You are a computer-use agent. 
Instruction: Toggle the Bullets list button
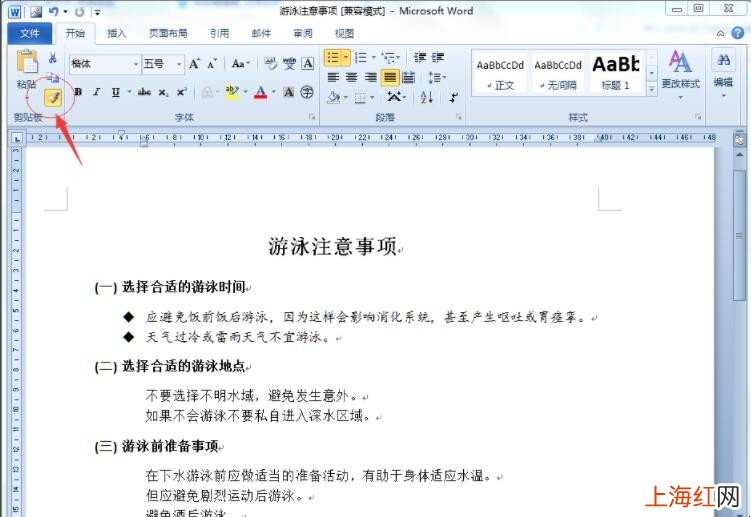point(332,57)
